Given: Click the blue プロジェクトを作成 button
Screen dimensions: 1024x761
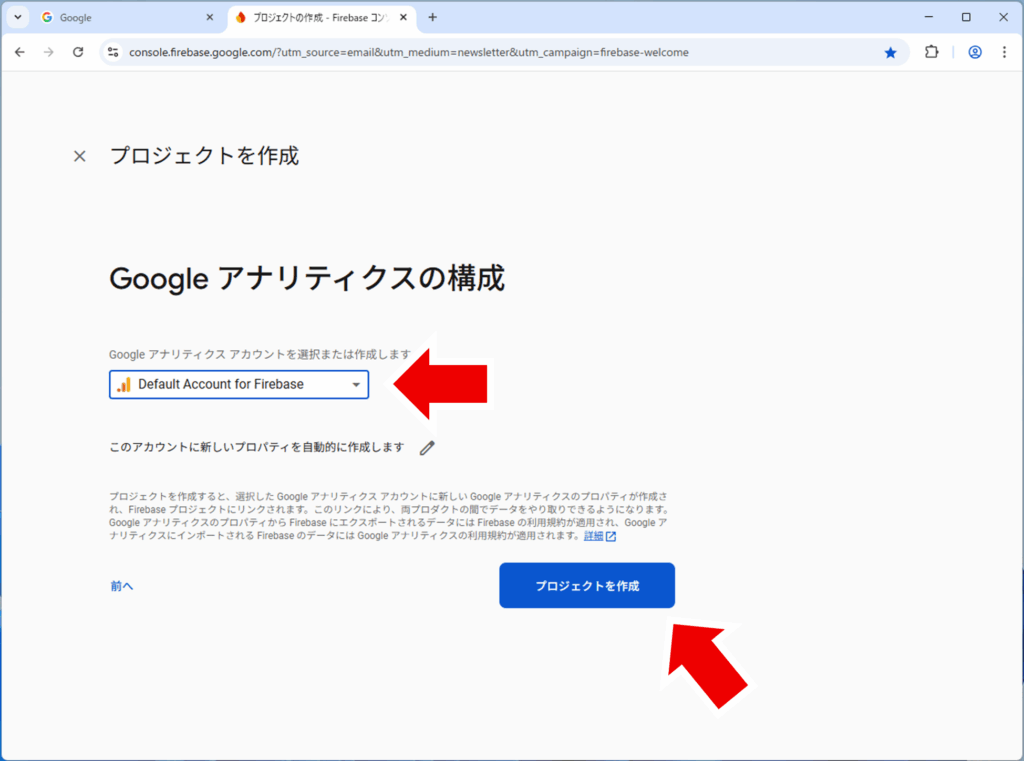Looking at the screenshot, I should [586, 585].
